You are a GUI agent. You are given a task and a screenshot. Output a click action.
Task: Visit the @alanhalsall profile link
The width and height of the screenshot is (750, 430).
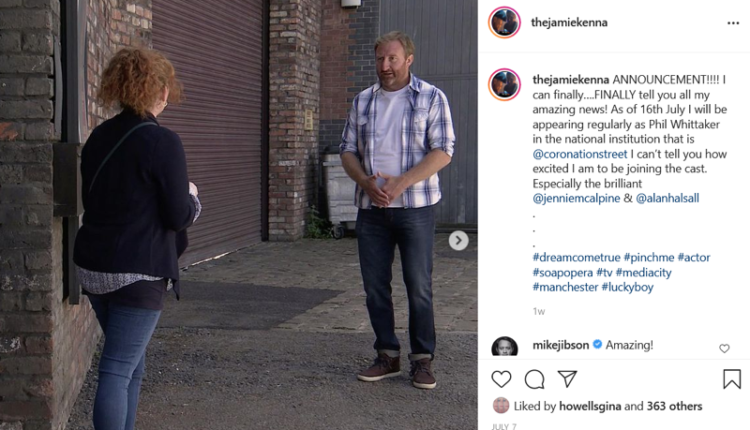click(x=667, y=198)
